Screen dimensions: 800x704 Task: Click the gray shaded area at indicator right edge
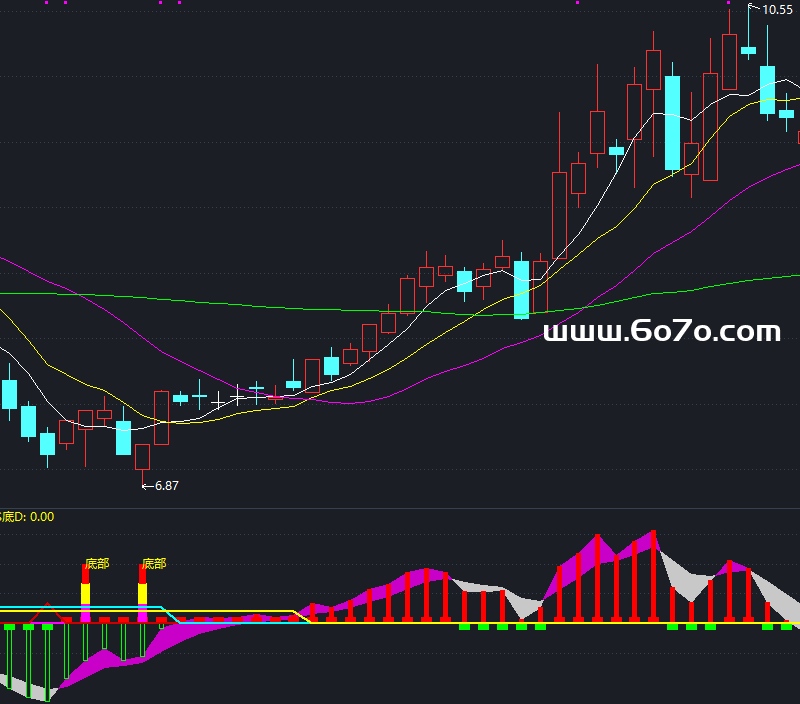785,598
